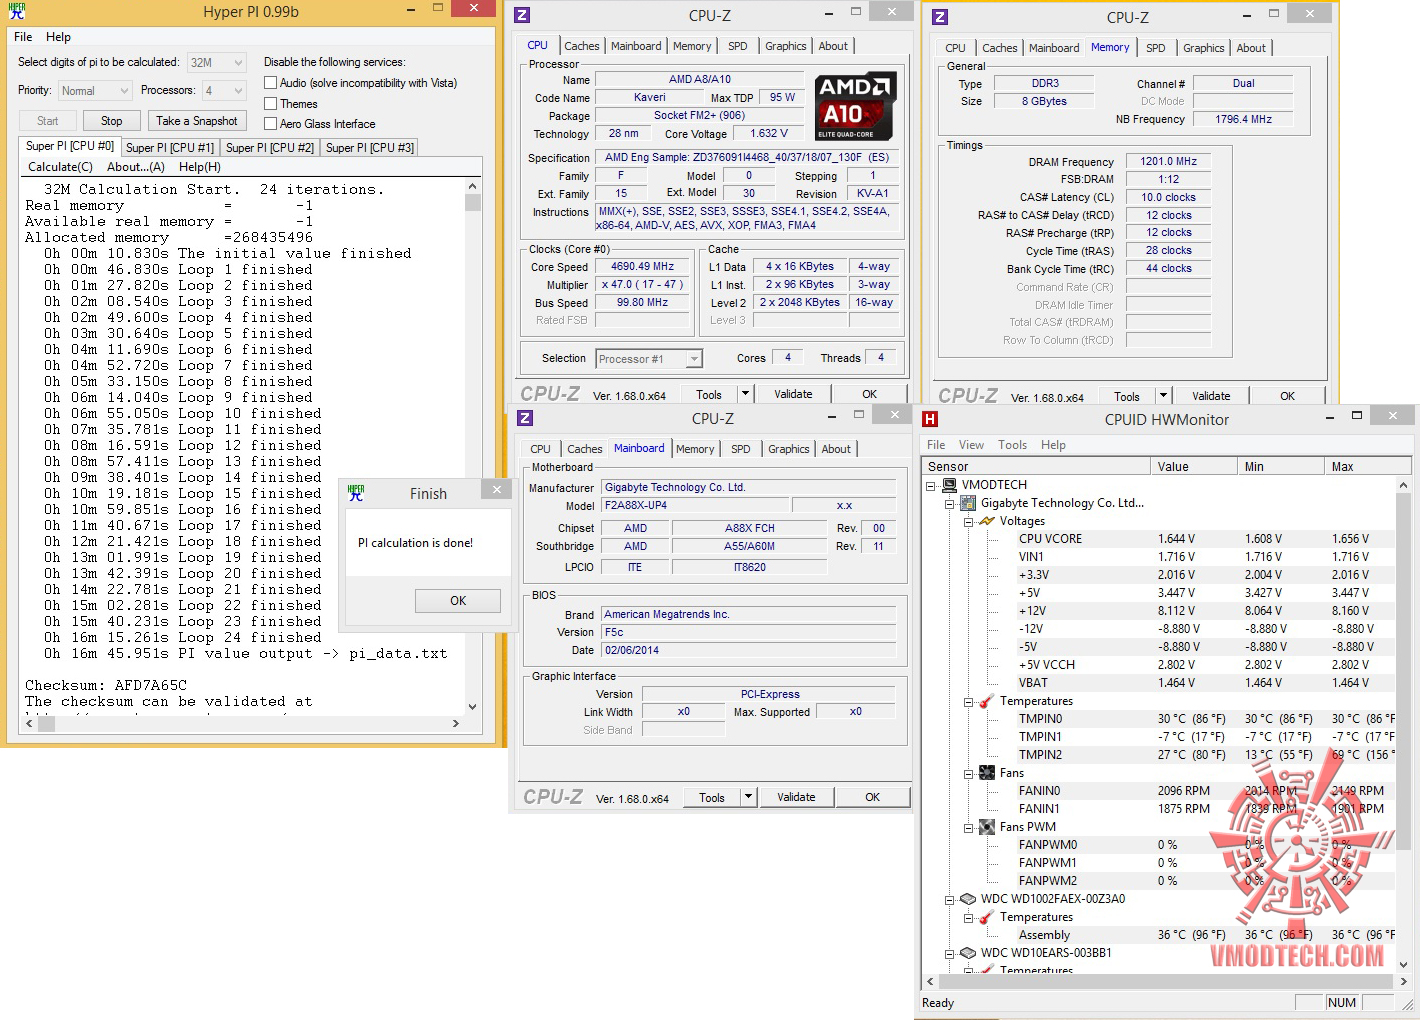Image resolution: width=1420 pixels, height=1020 pixels.
Task: Enable the Audio service checkbox
Action: (270, 83)
